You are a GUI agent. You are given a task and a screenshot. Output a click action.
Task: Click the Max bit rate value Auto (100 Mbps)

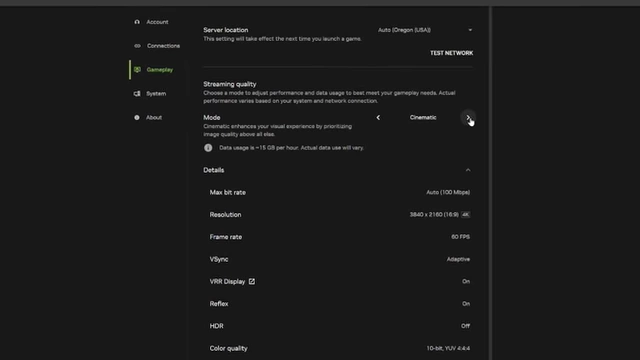point(448,192)
